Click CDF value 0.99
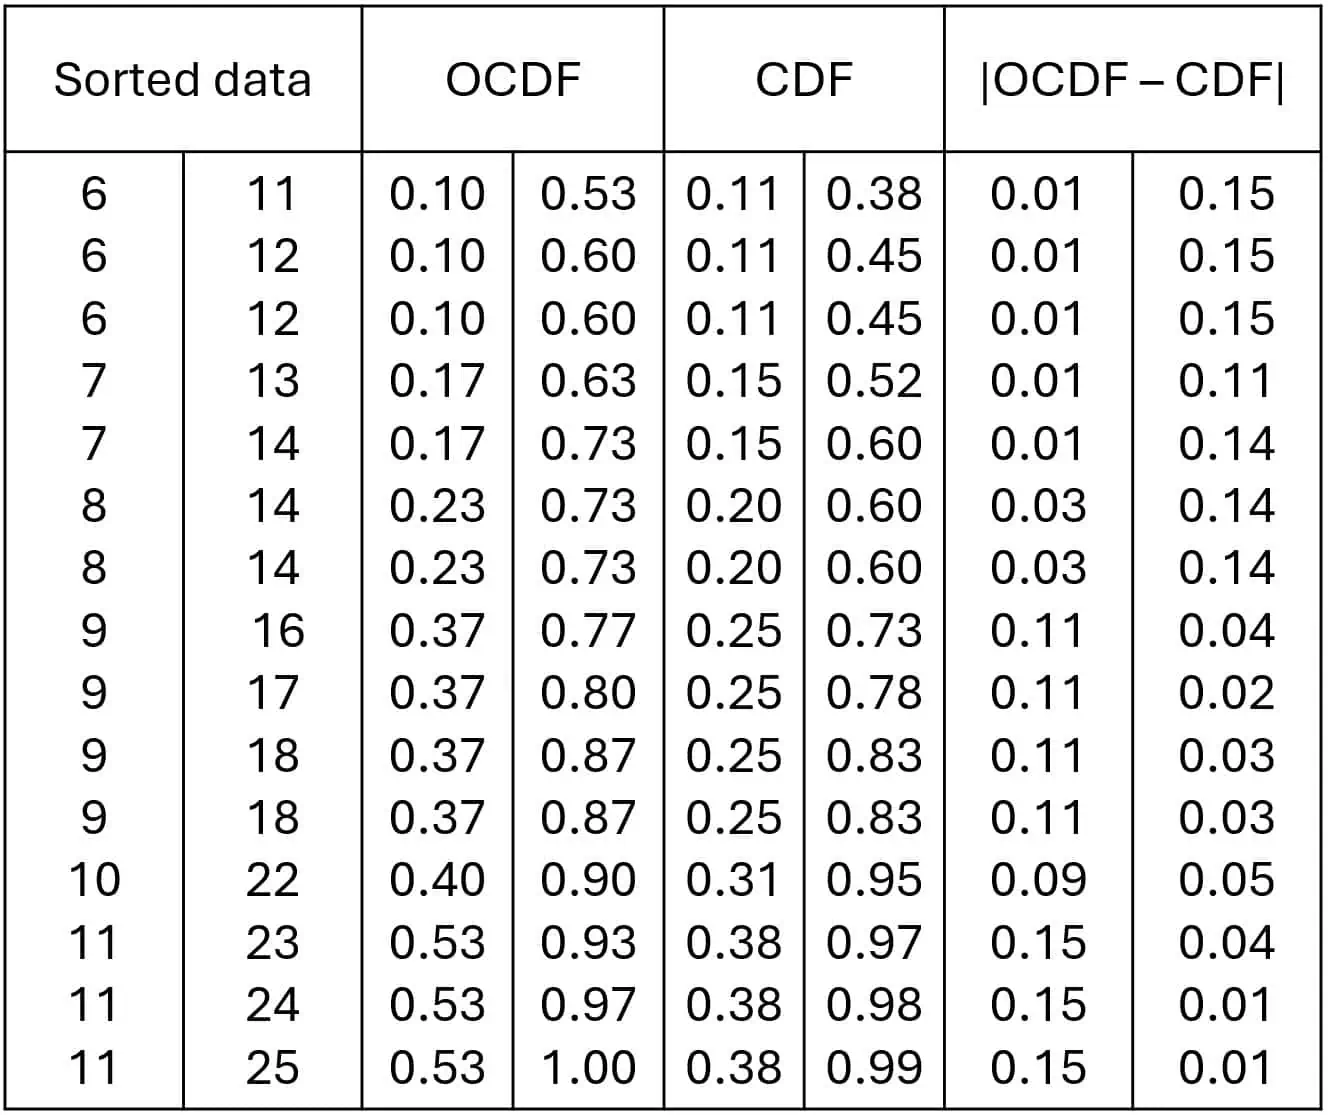1329x1115 pixels. [x=874, y=1067]
